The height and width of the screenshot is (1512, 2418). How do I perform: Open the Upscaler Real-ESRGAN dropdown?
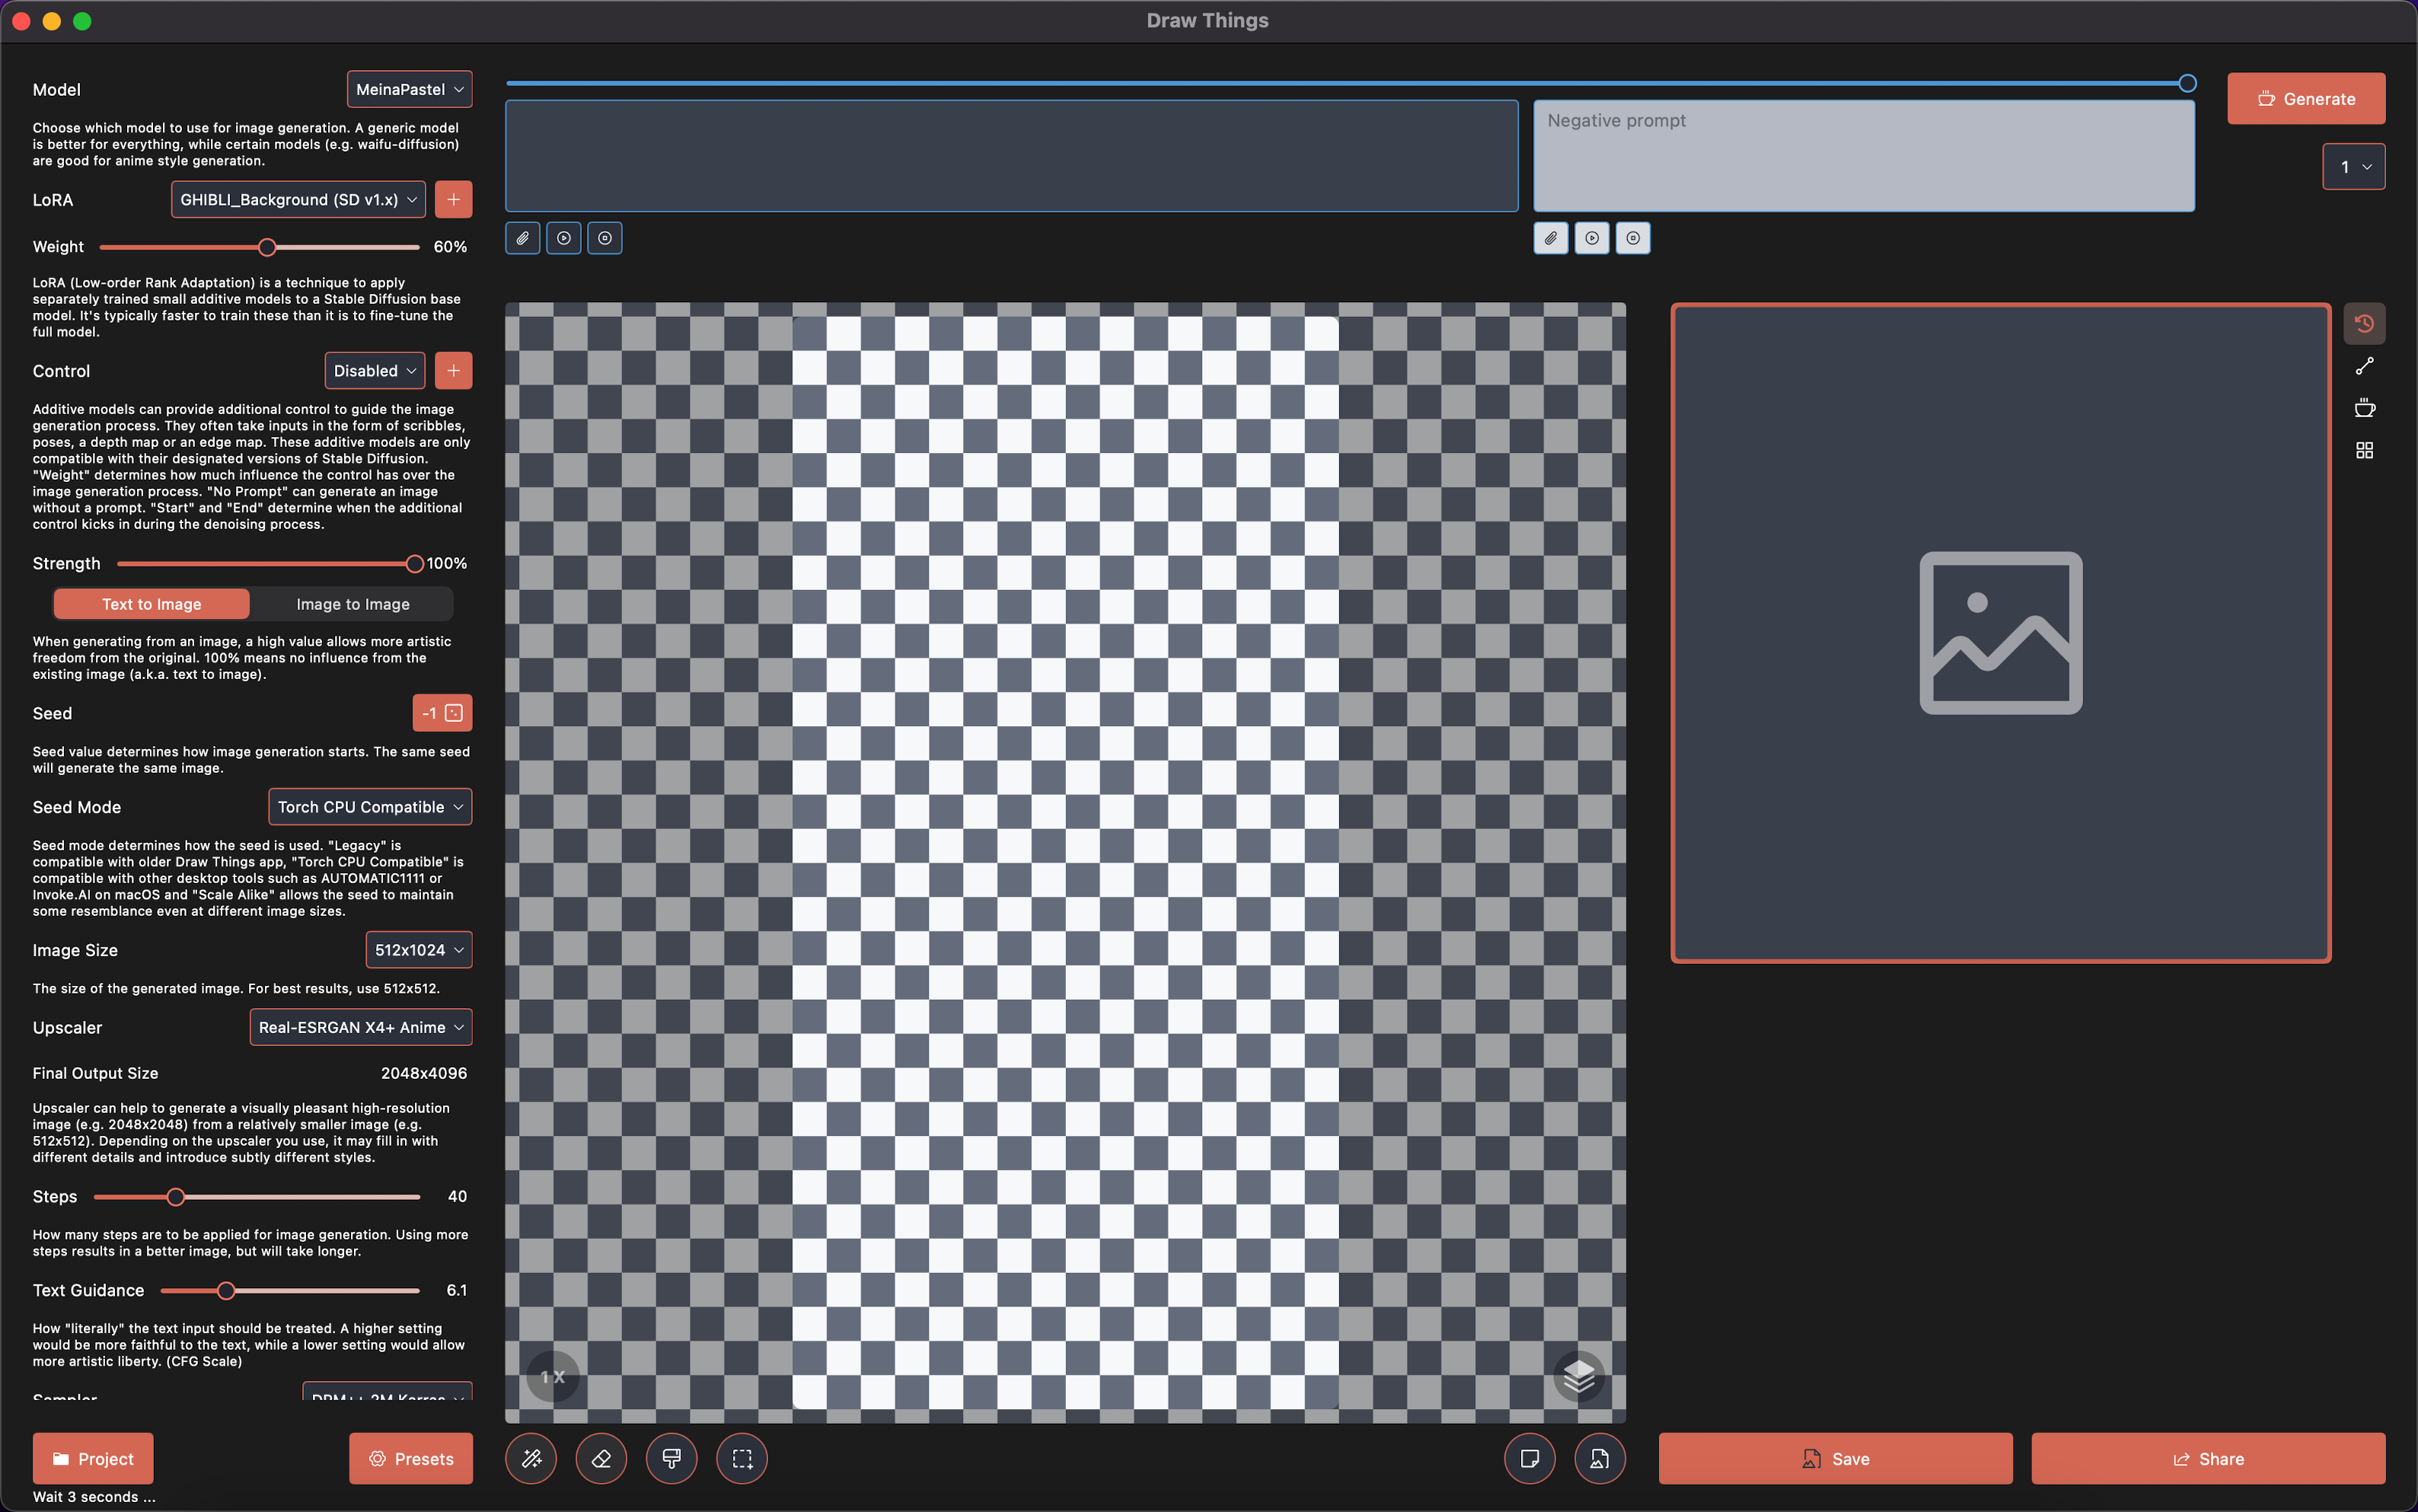click(x=360, y=1027)
